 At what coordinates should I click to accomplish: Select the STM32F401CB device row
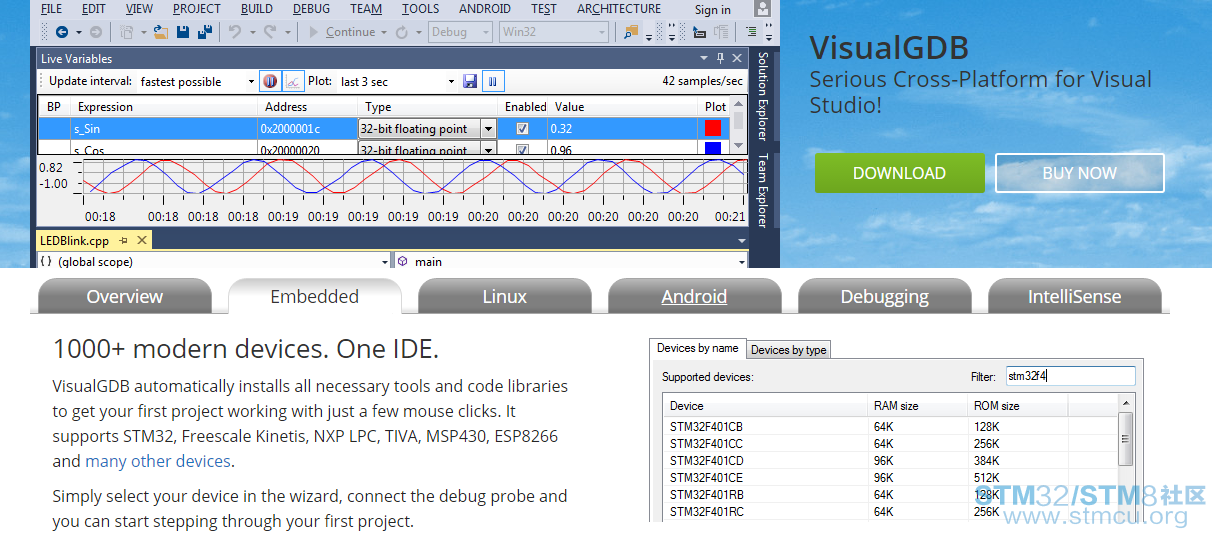pos(890,427)
